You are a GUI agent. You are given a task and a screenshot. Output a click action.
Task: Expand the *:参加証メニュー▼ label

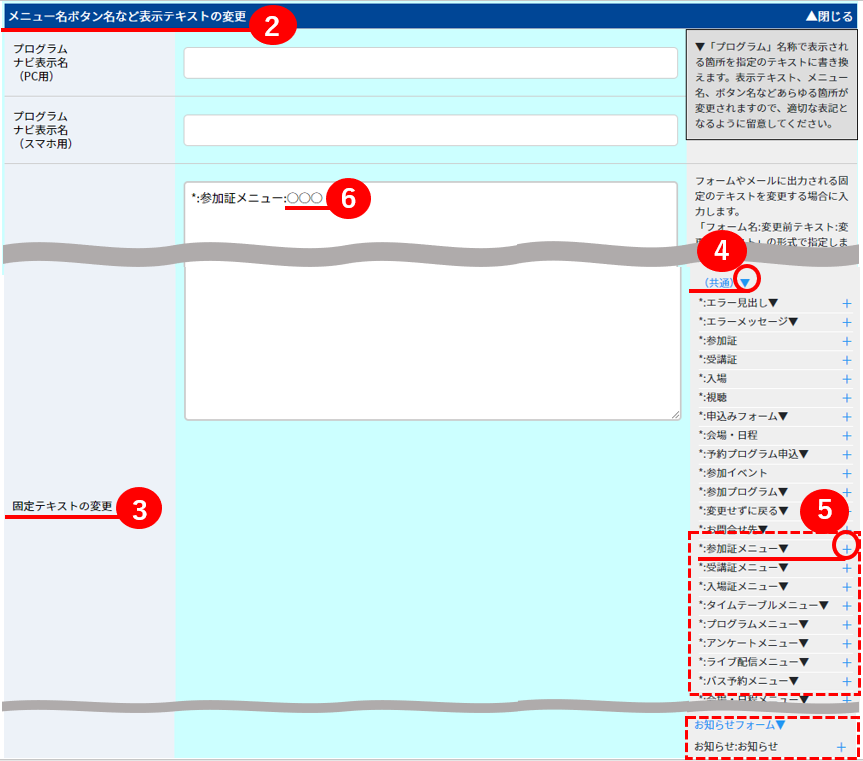pos(743,549)
